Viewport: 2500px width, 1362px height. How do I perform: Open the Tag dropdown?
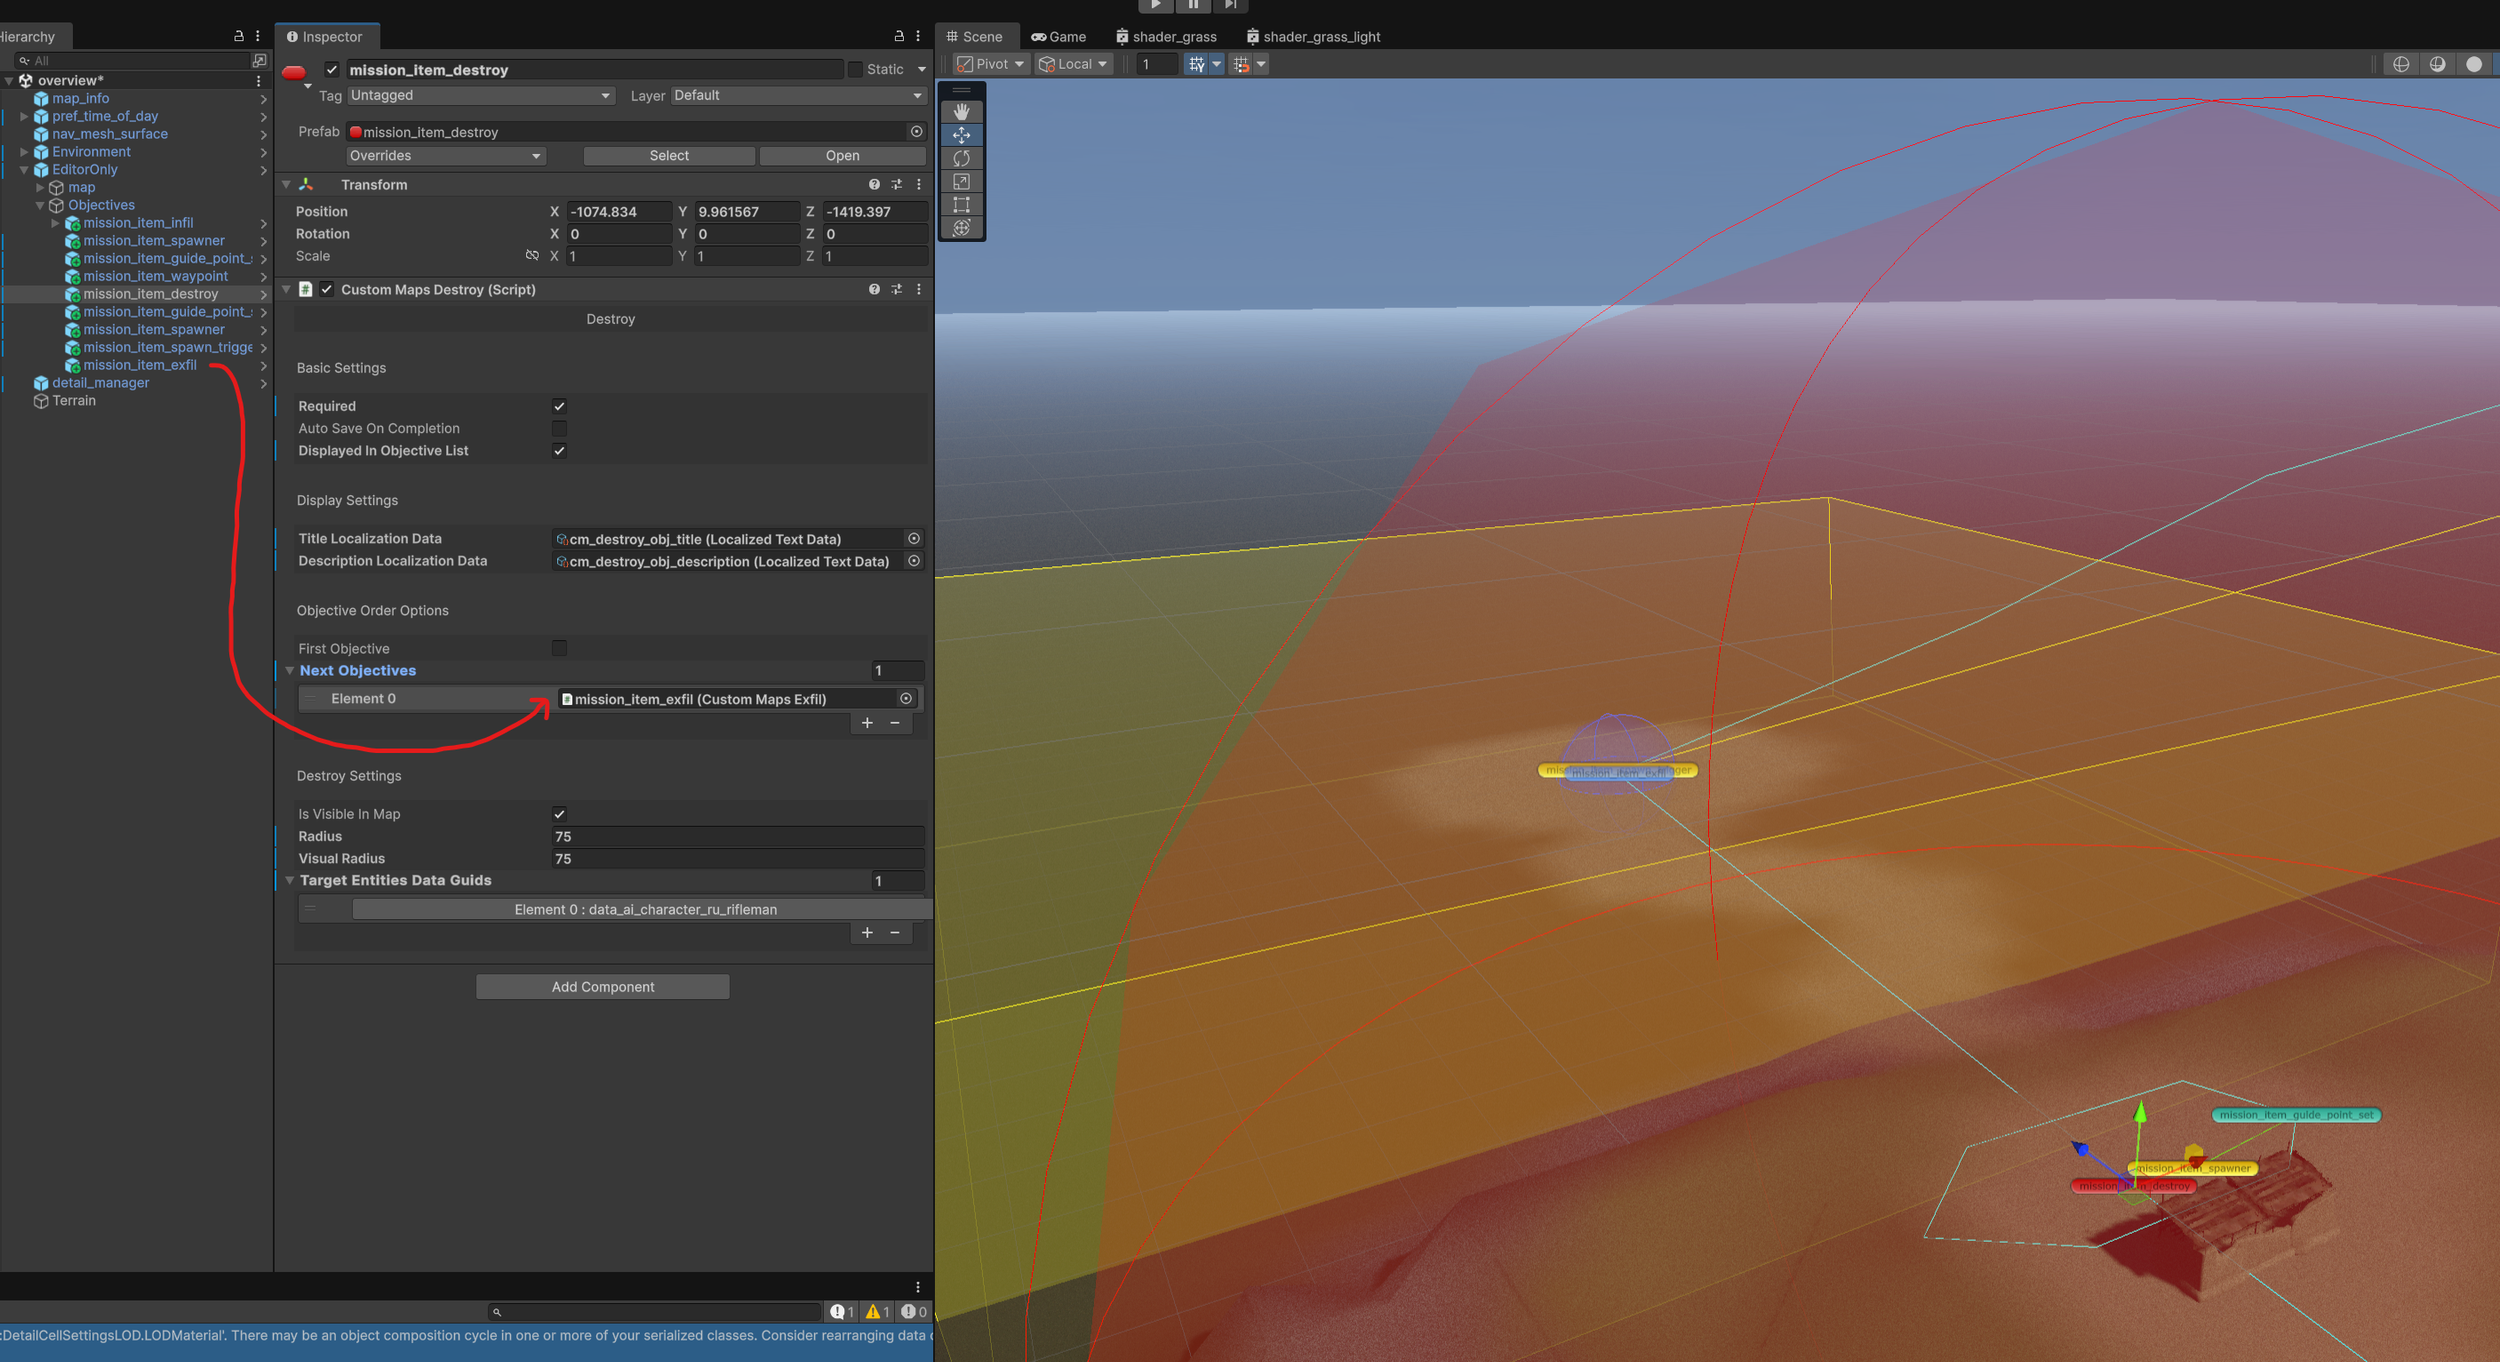[x=480, y=95]
